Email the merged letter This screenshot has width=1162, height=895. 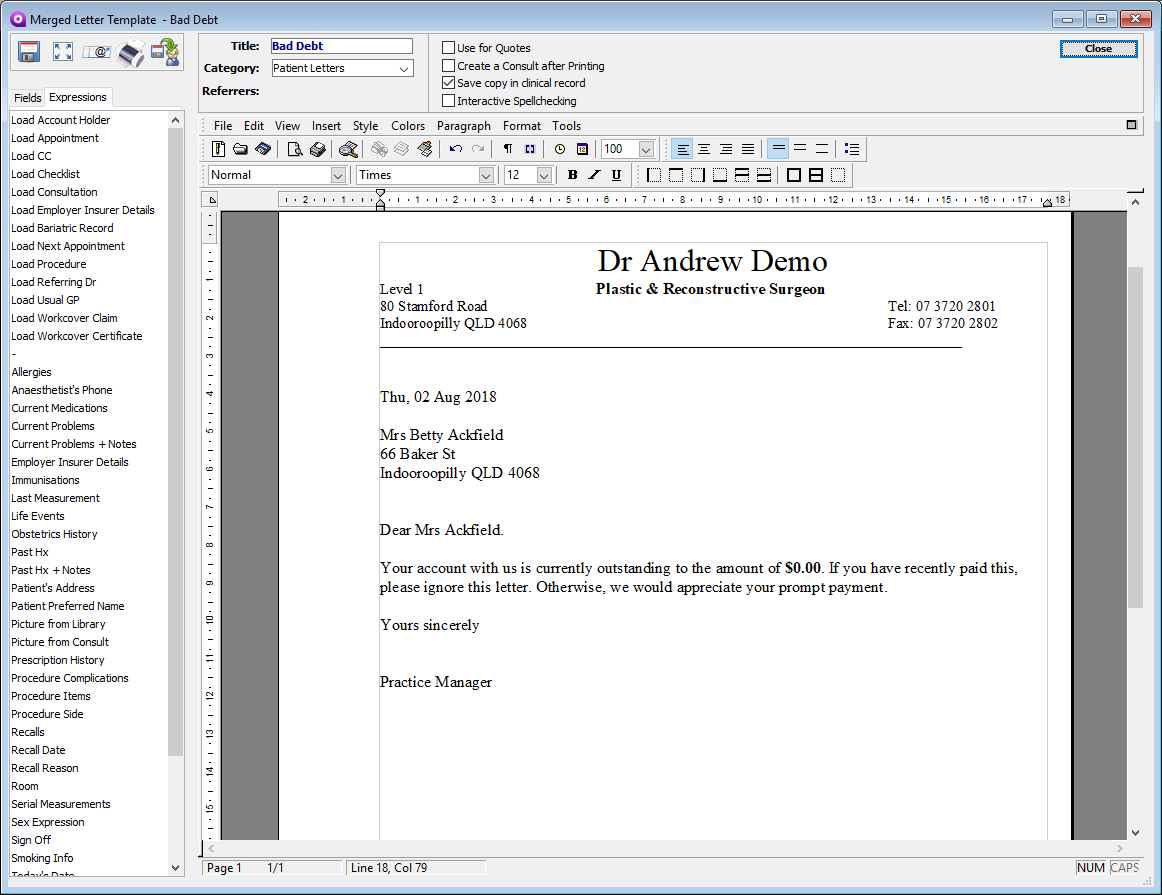click(x=96, y=51)
